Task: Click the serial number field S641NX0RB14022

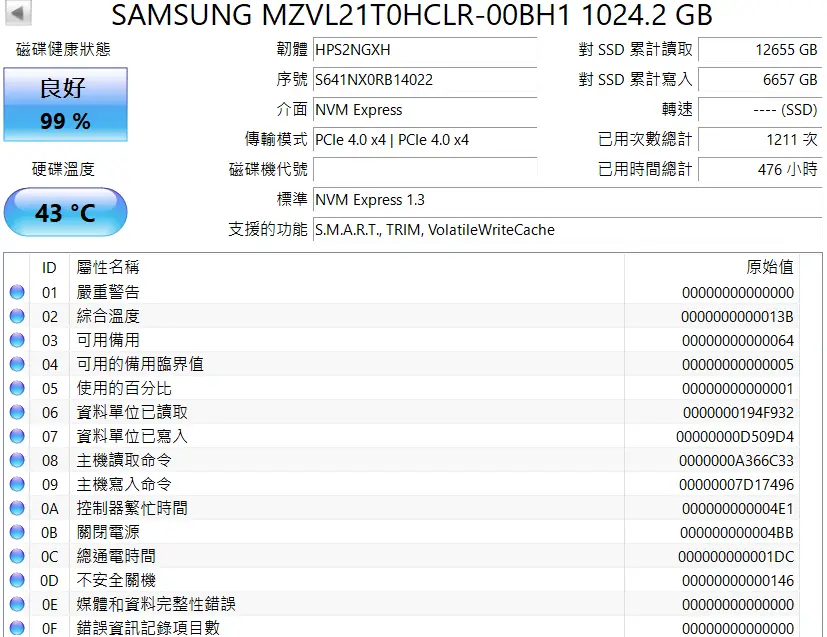Action: point(425,79)
